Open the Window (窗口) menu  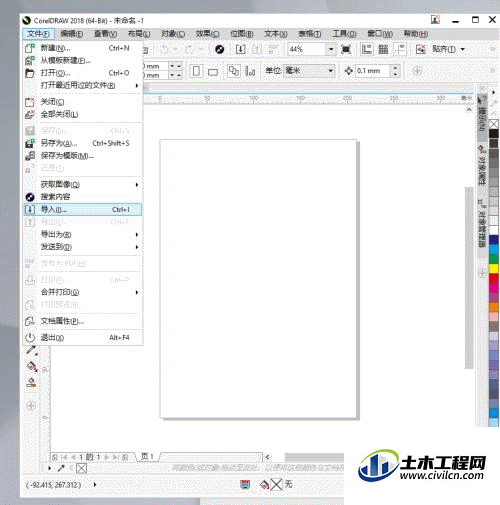tap(380, 34)
